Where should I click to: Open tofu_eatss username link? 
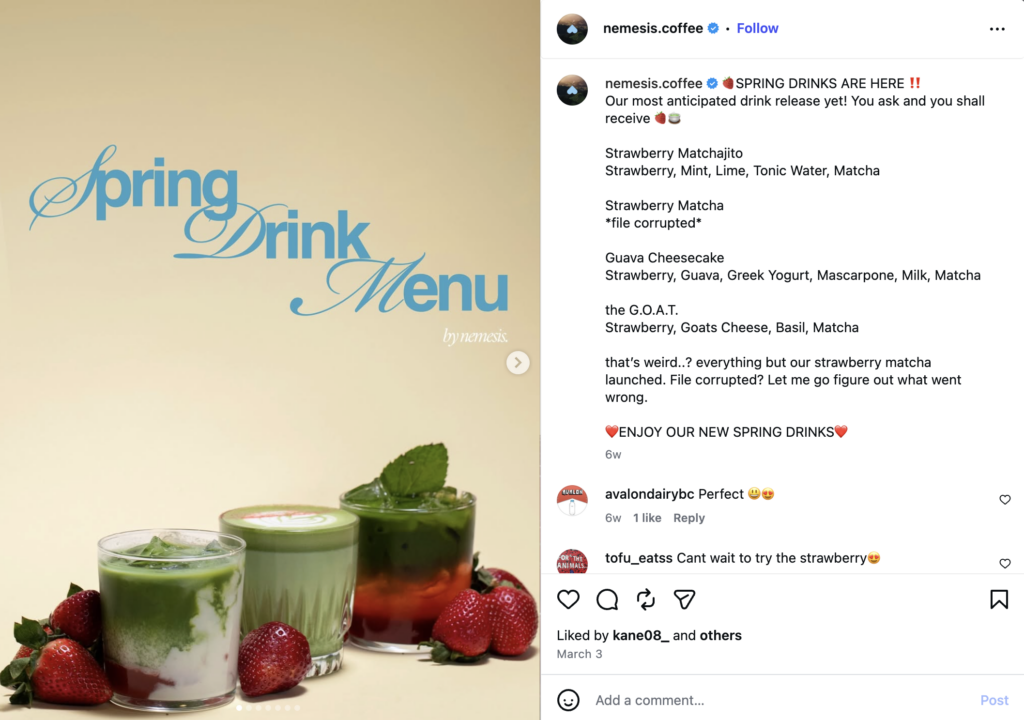click(x=638, y=557)
